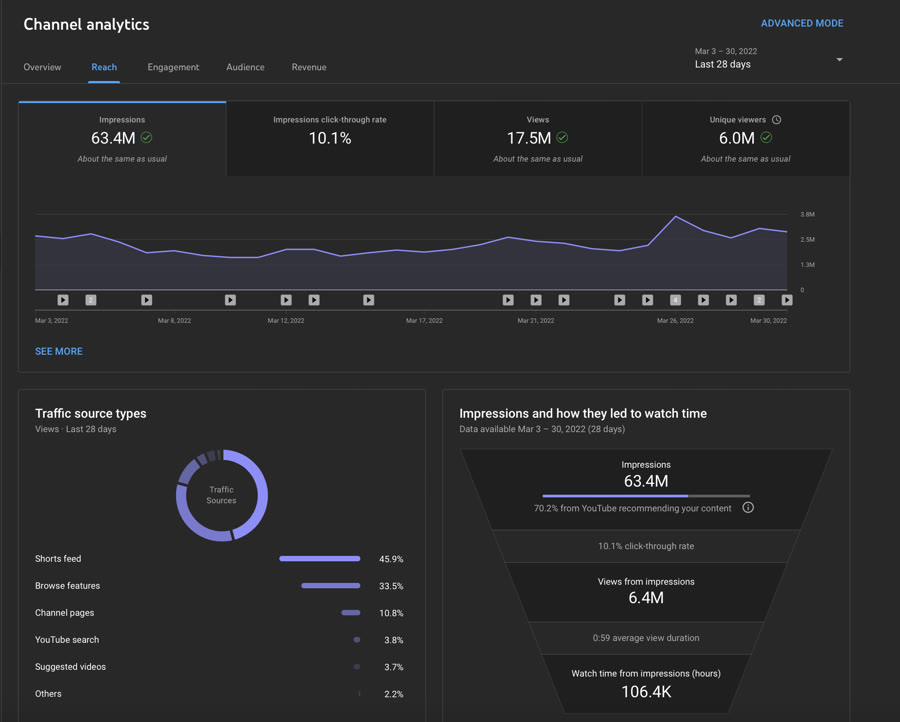The width and height of the screenshot is (900, 722).
Task: Open the Engagement tab
Action: click(x=173, y=67)
